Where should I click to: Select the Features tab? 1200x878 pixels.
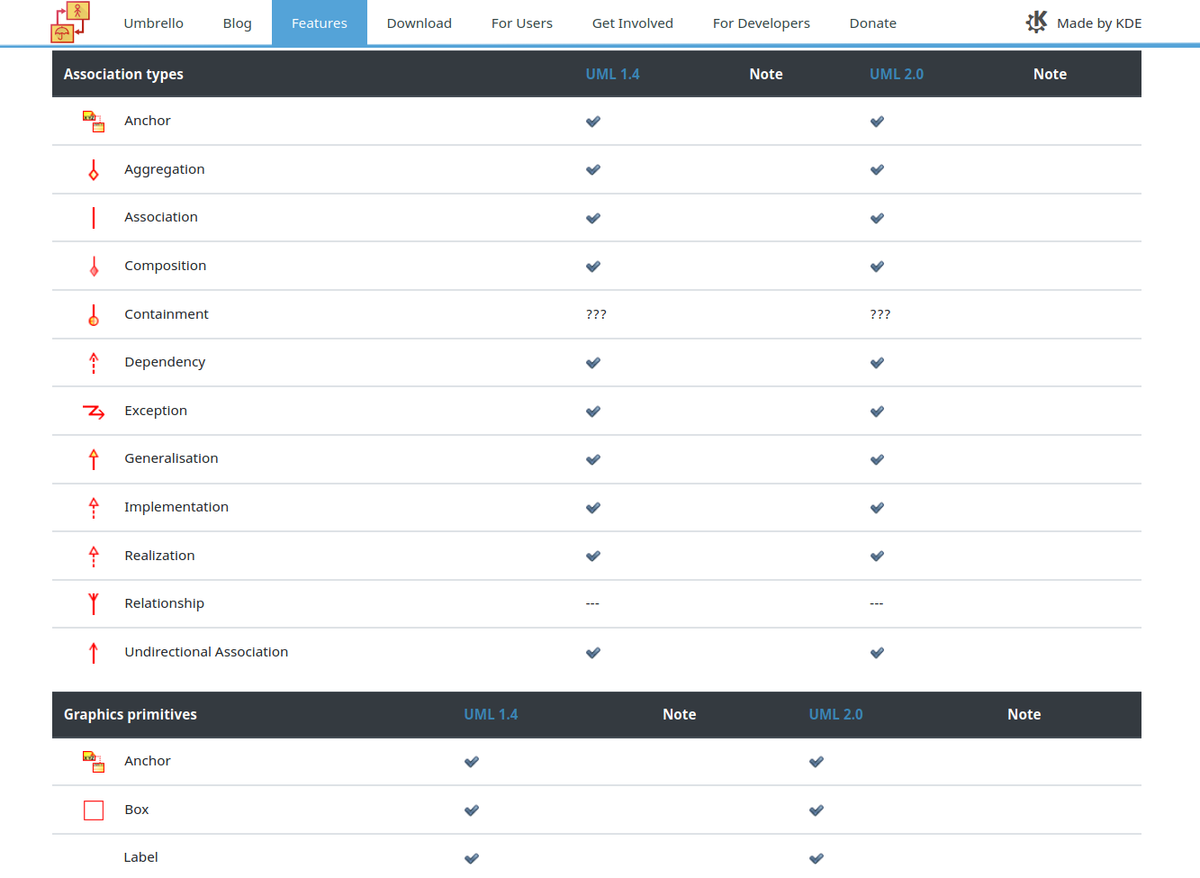(x=319, y=23)
